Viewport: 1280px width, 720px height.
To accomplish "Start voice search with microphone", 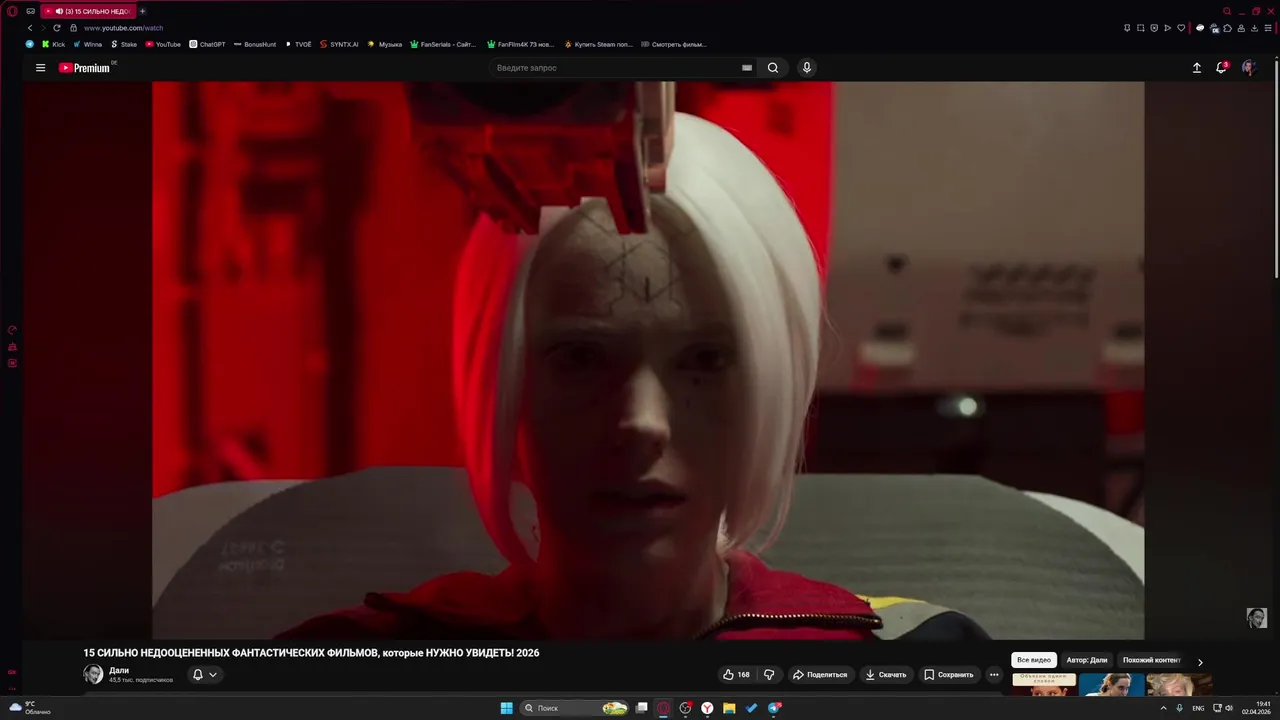I will click(807, 68).
